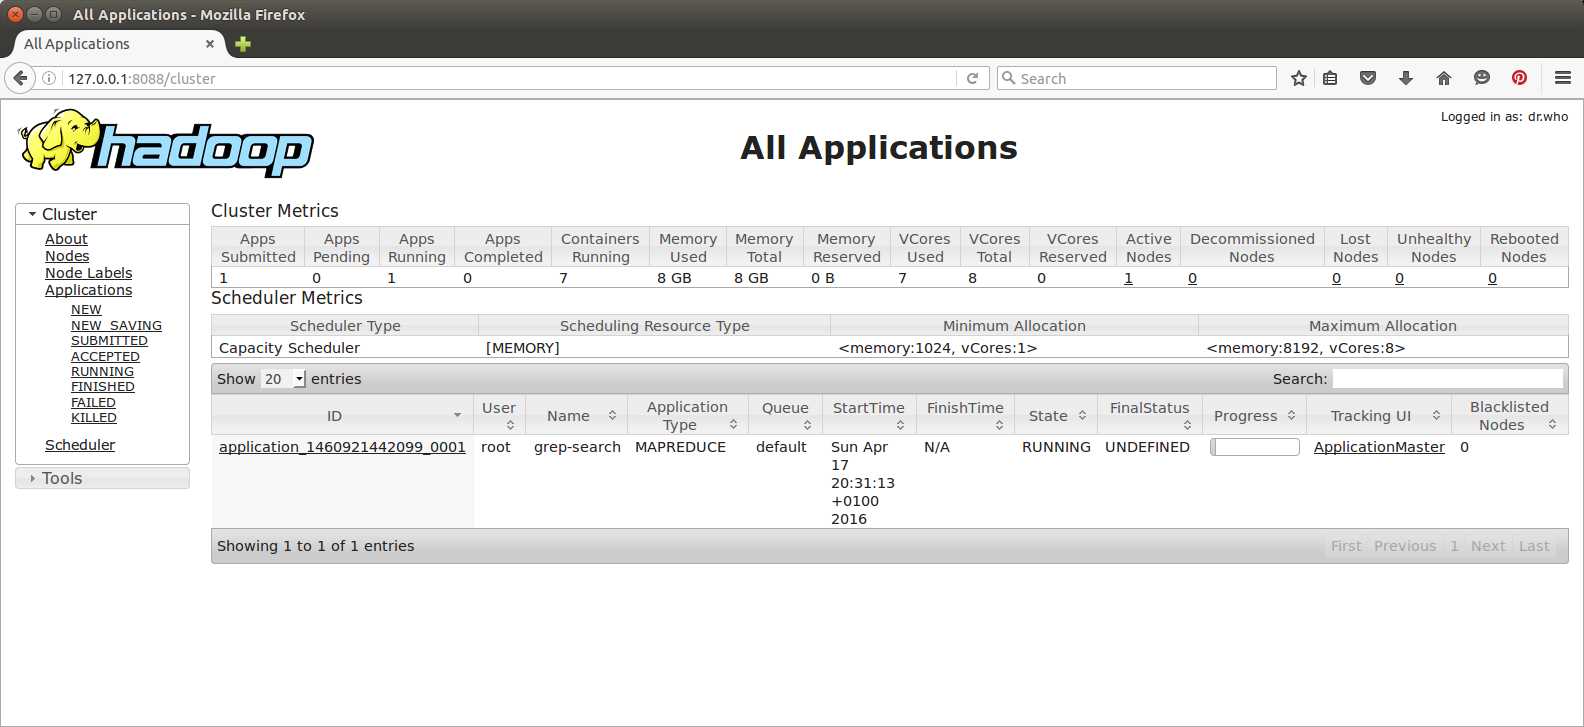
Task: Filter applications by NEW state
Action: click(x=86, y=310)
